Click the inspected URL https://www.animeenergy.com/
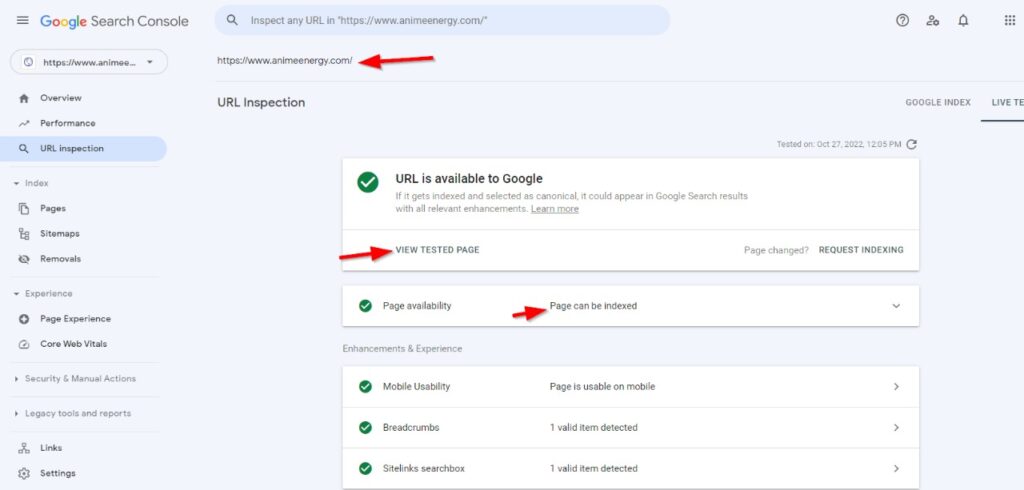The height and width of the screenshot is (490, 1024). [x=285, y=61]
